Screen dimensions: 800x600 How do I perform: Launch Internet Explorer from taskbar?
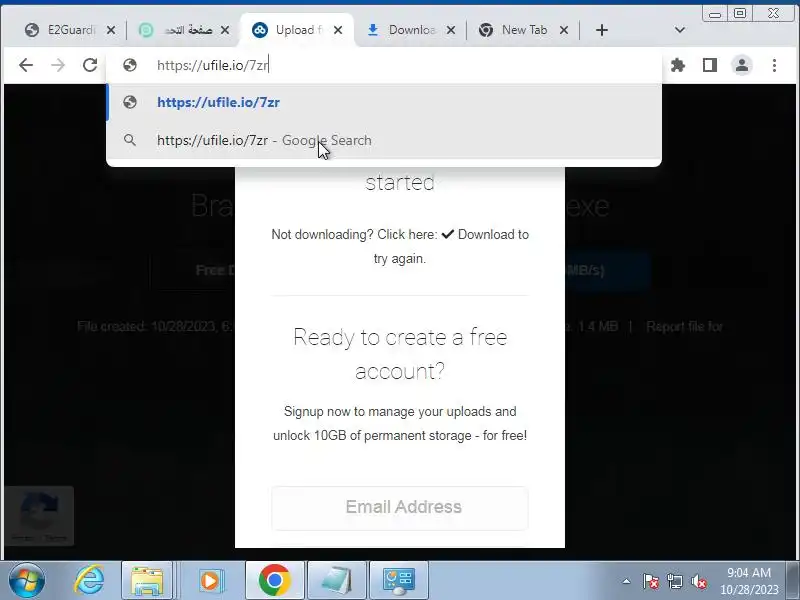pyautogui.click(x=89, y=581)
